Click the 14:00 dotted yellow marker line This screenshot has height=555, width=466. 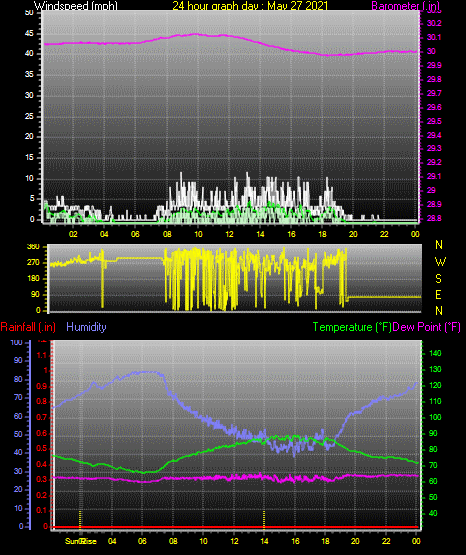click(264, 519)
